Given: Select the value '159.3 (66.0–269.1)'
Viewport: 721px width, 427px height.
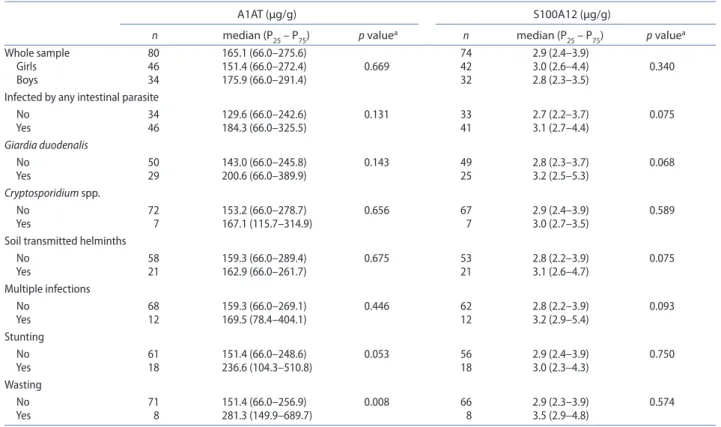Looking at the screenshot, I should point(264,306).
